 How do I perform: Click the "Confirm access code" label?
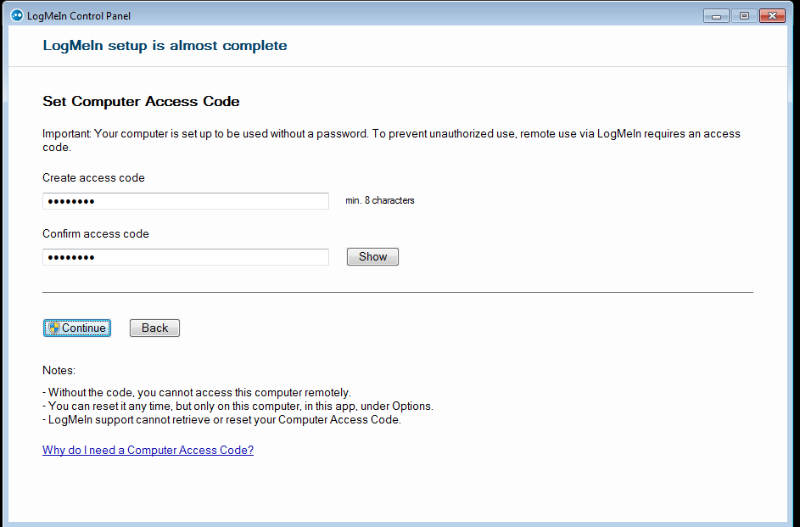click(x=95, y=234)
